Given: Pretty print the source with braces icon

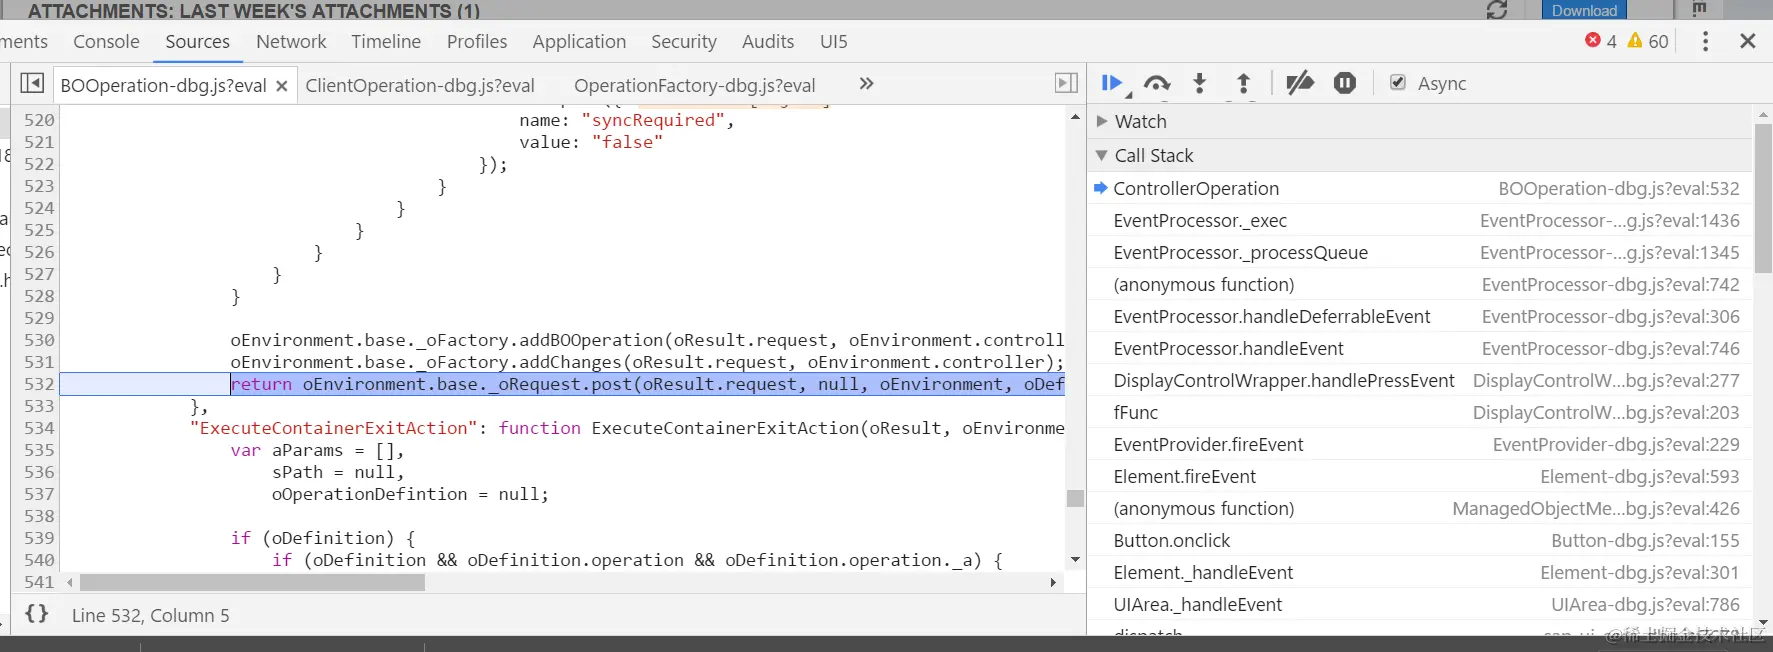Looking at the screenshot, I should pyautogui.click(x=37, y=614).
